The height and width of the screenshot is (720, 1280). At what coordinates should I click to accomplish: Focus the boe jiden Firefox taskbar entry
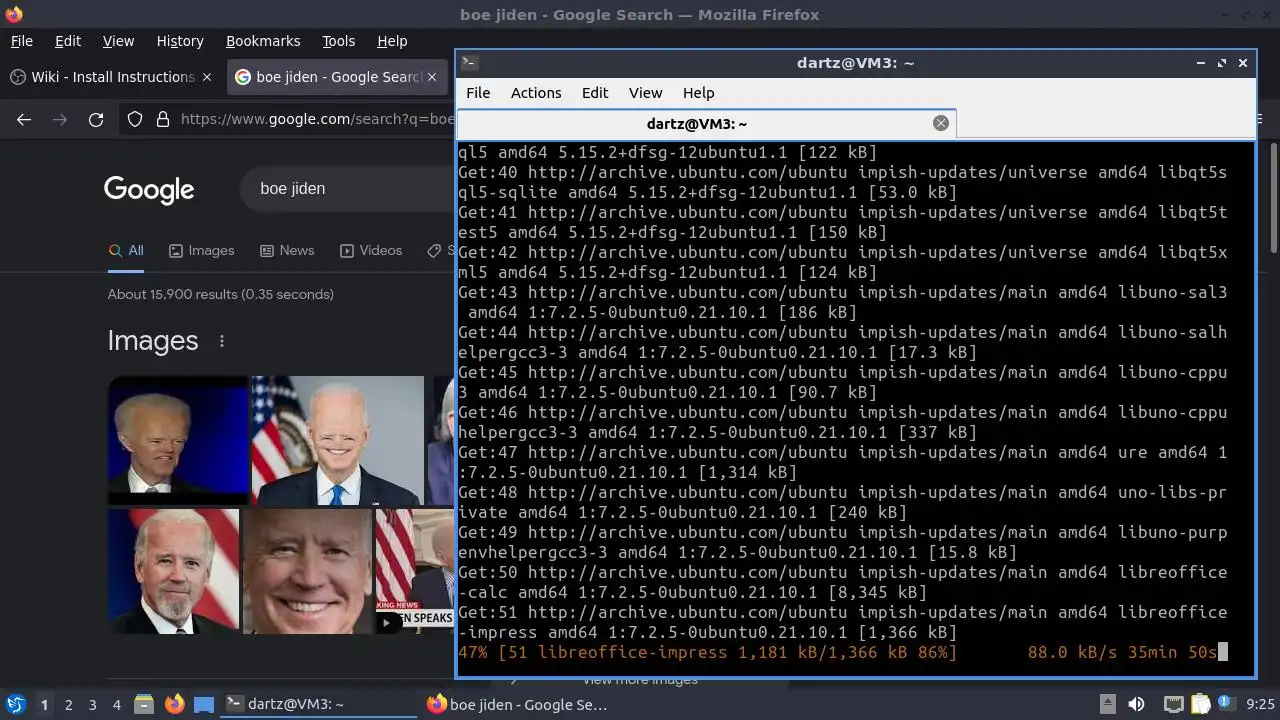click(520, 704)
